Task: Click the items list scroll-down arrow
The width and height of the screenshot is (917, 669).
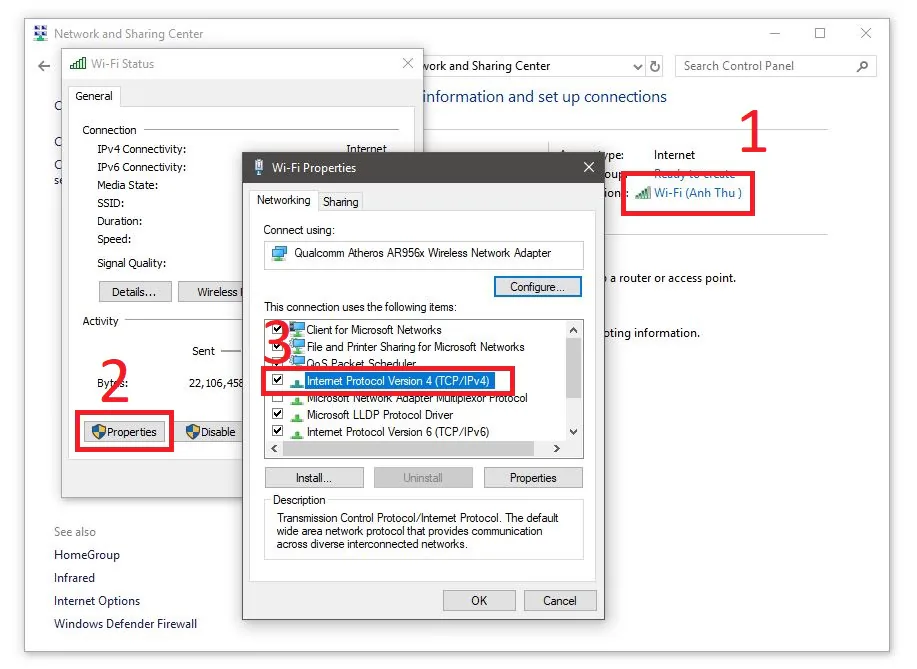Action: pyautogui.click(x=574, y=432)
